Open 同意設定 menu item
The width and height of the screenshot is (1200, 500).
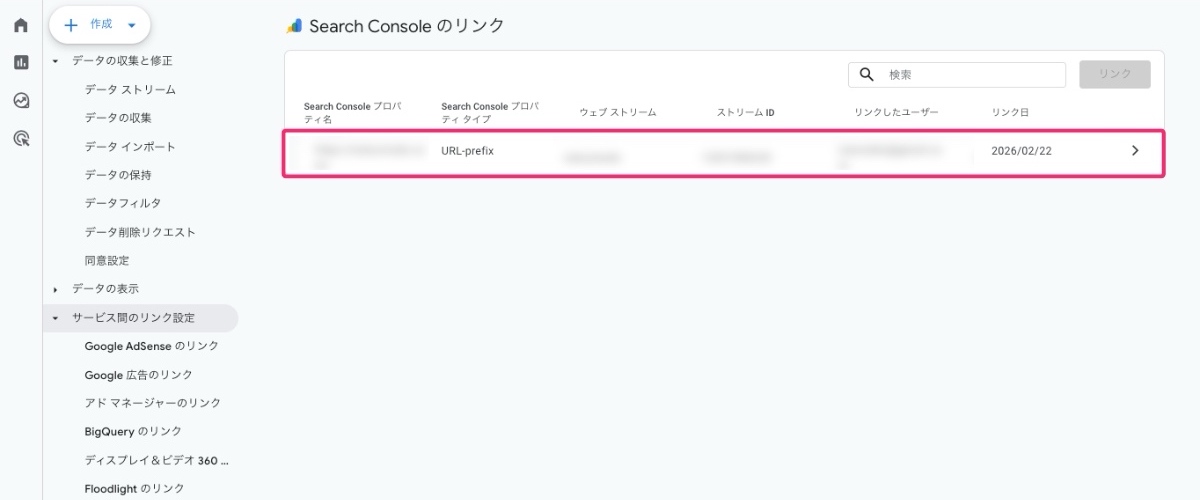[107, 261]
